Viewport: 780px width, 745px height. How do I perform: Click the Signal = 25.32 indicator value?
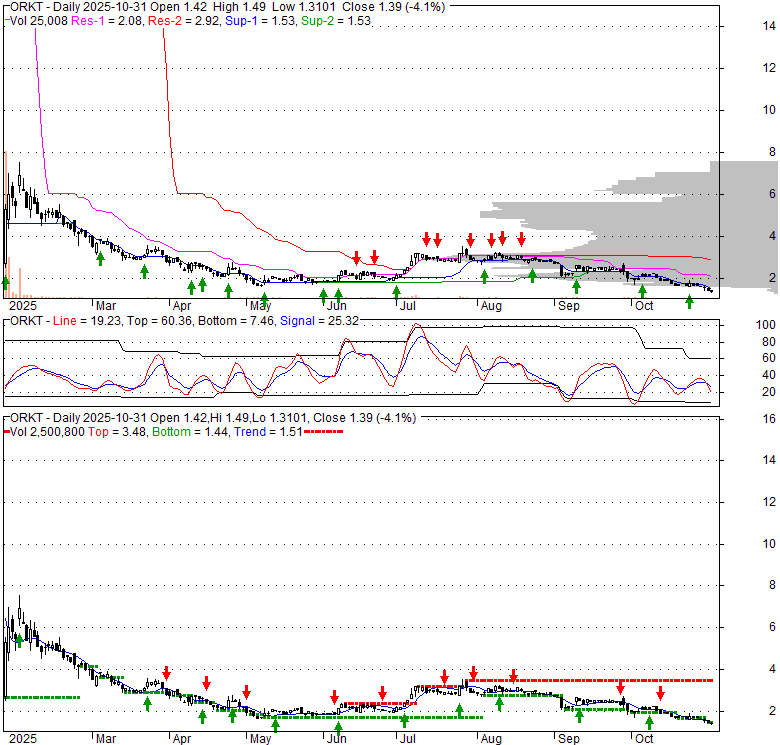(x=319, y=321)
